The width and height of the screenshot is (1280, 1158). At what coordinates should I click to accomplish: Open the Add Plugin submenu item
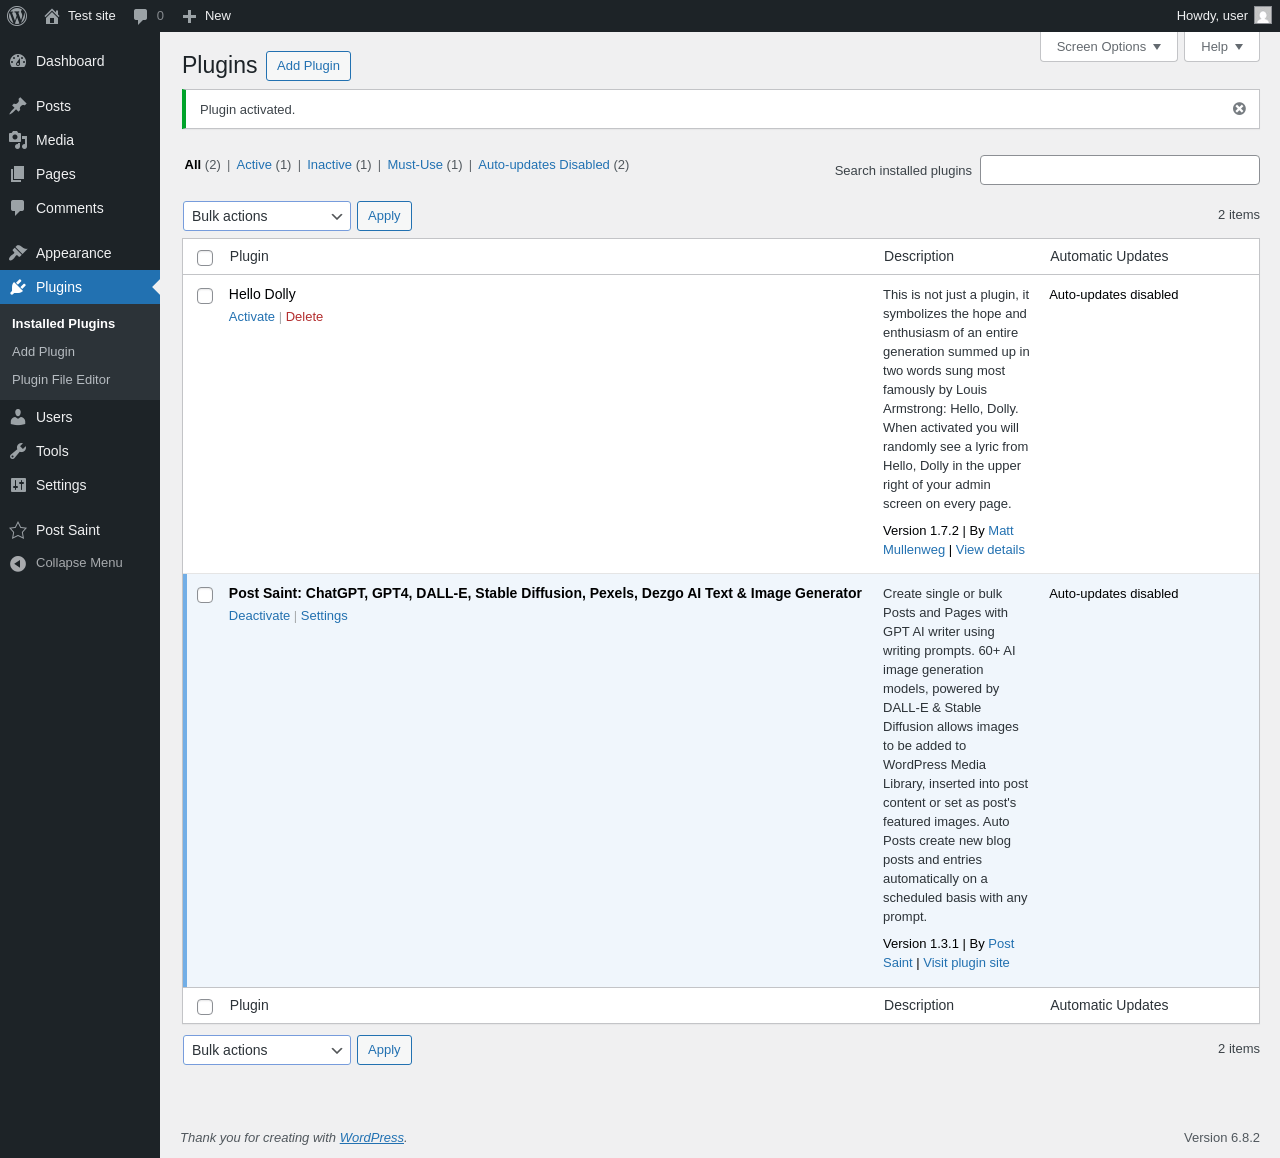pyautogui.click(x=43, y=352)
